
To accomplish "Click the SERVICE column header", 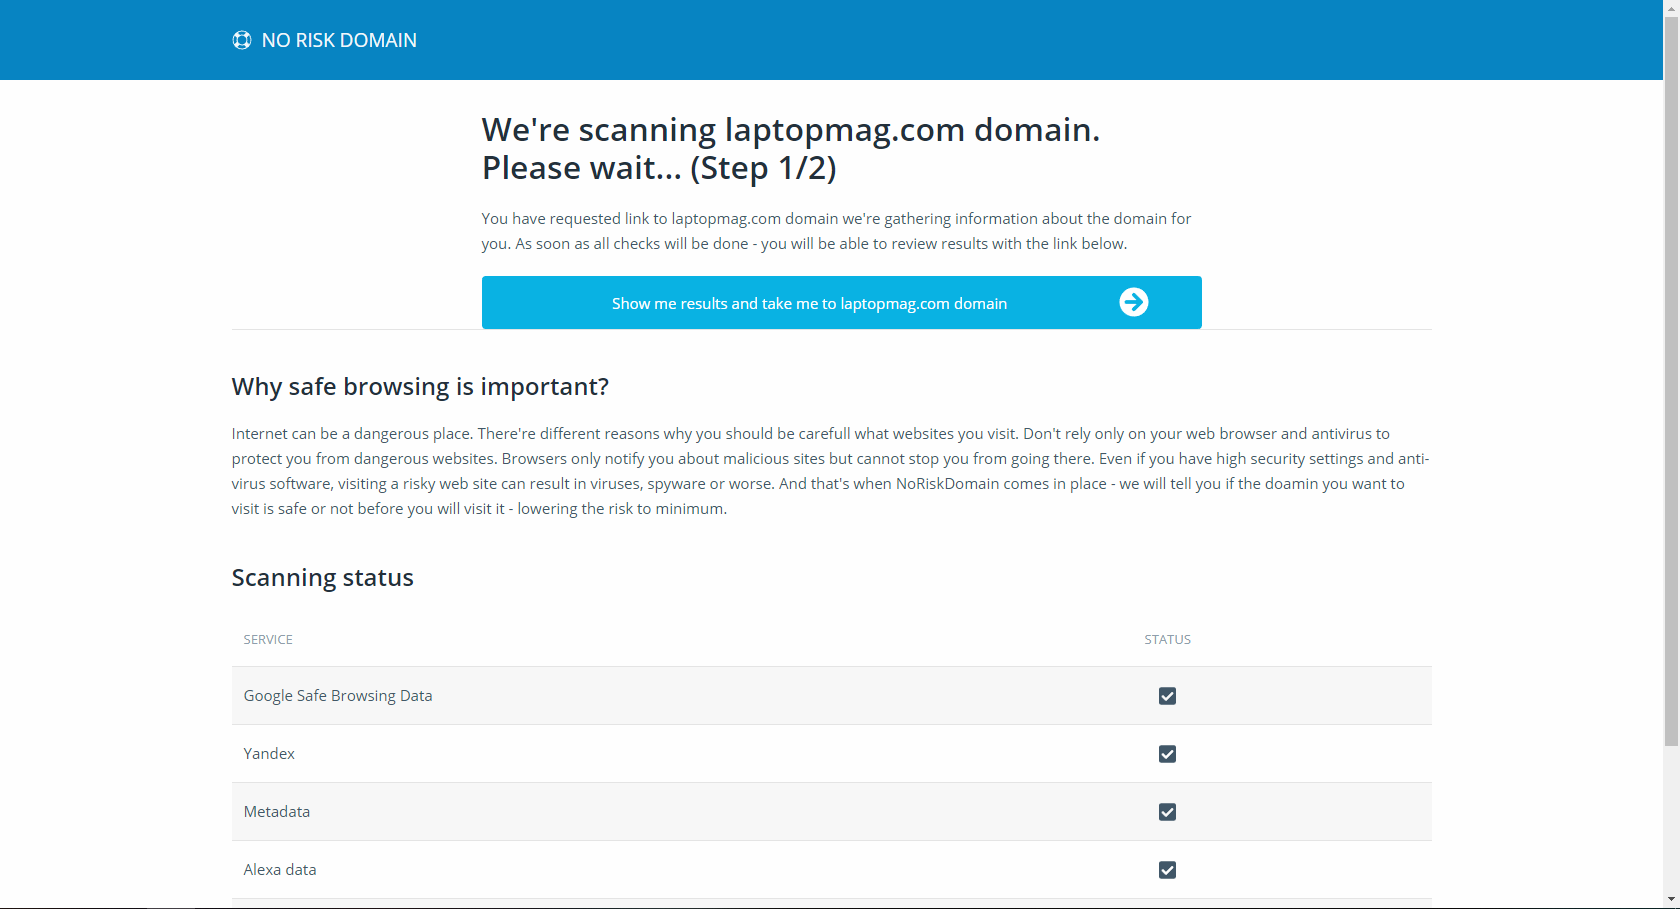I will tap(268, 640).
